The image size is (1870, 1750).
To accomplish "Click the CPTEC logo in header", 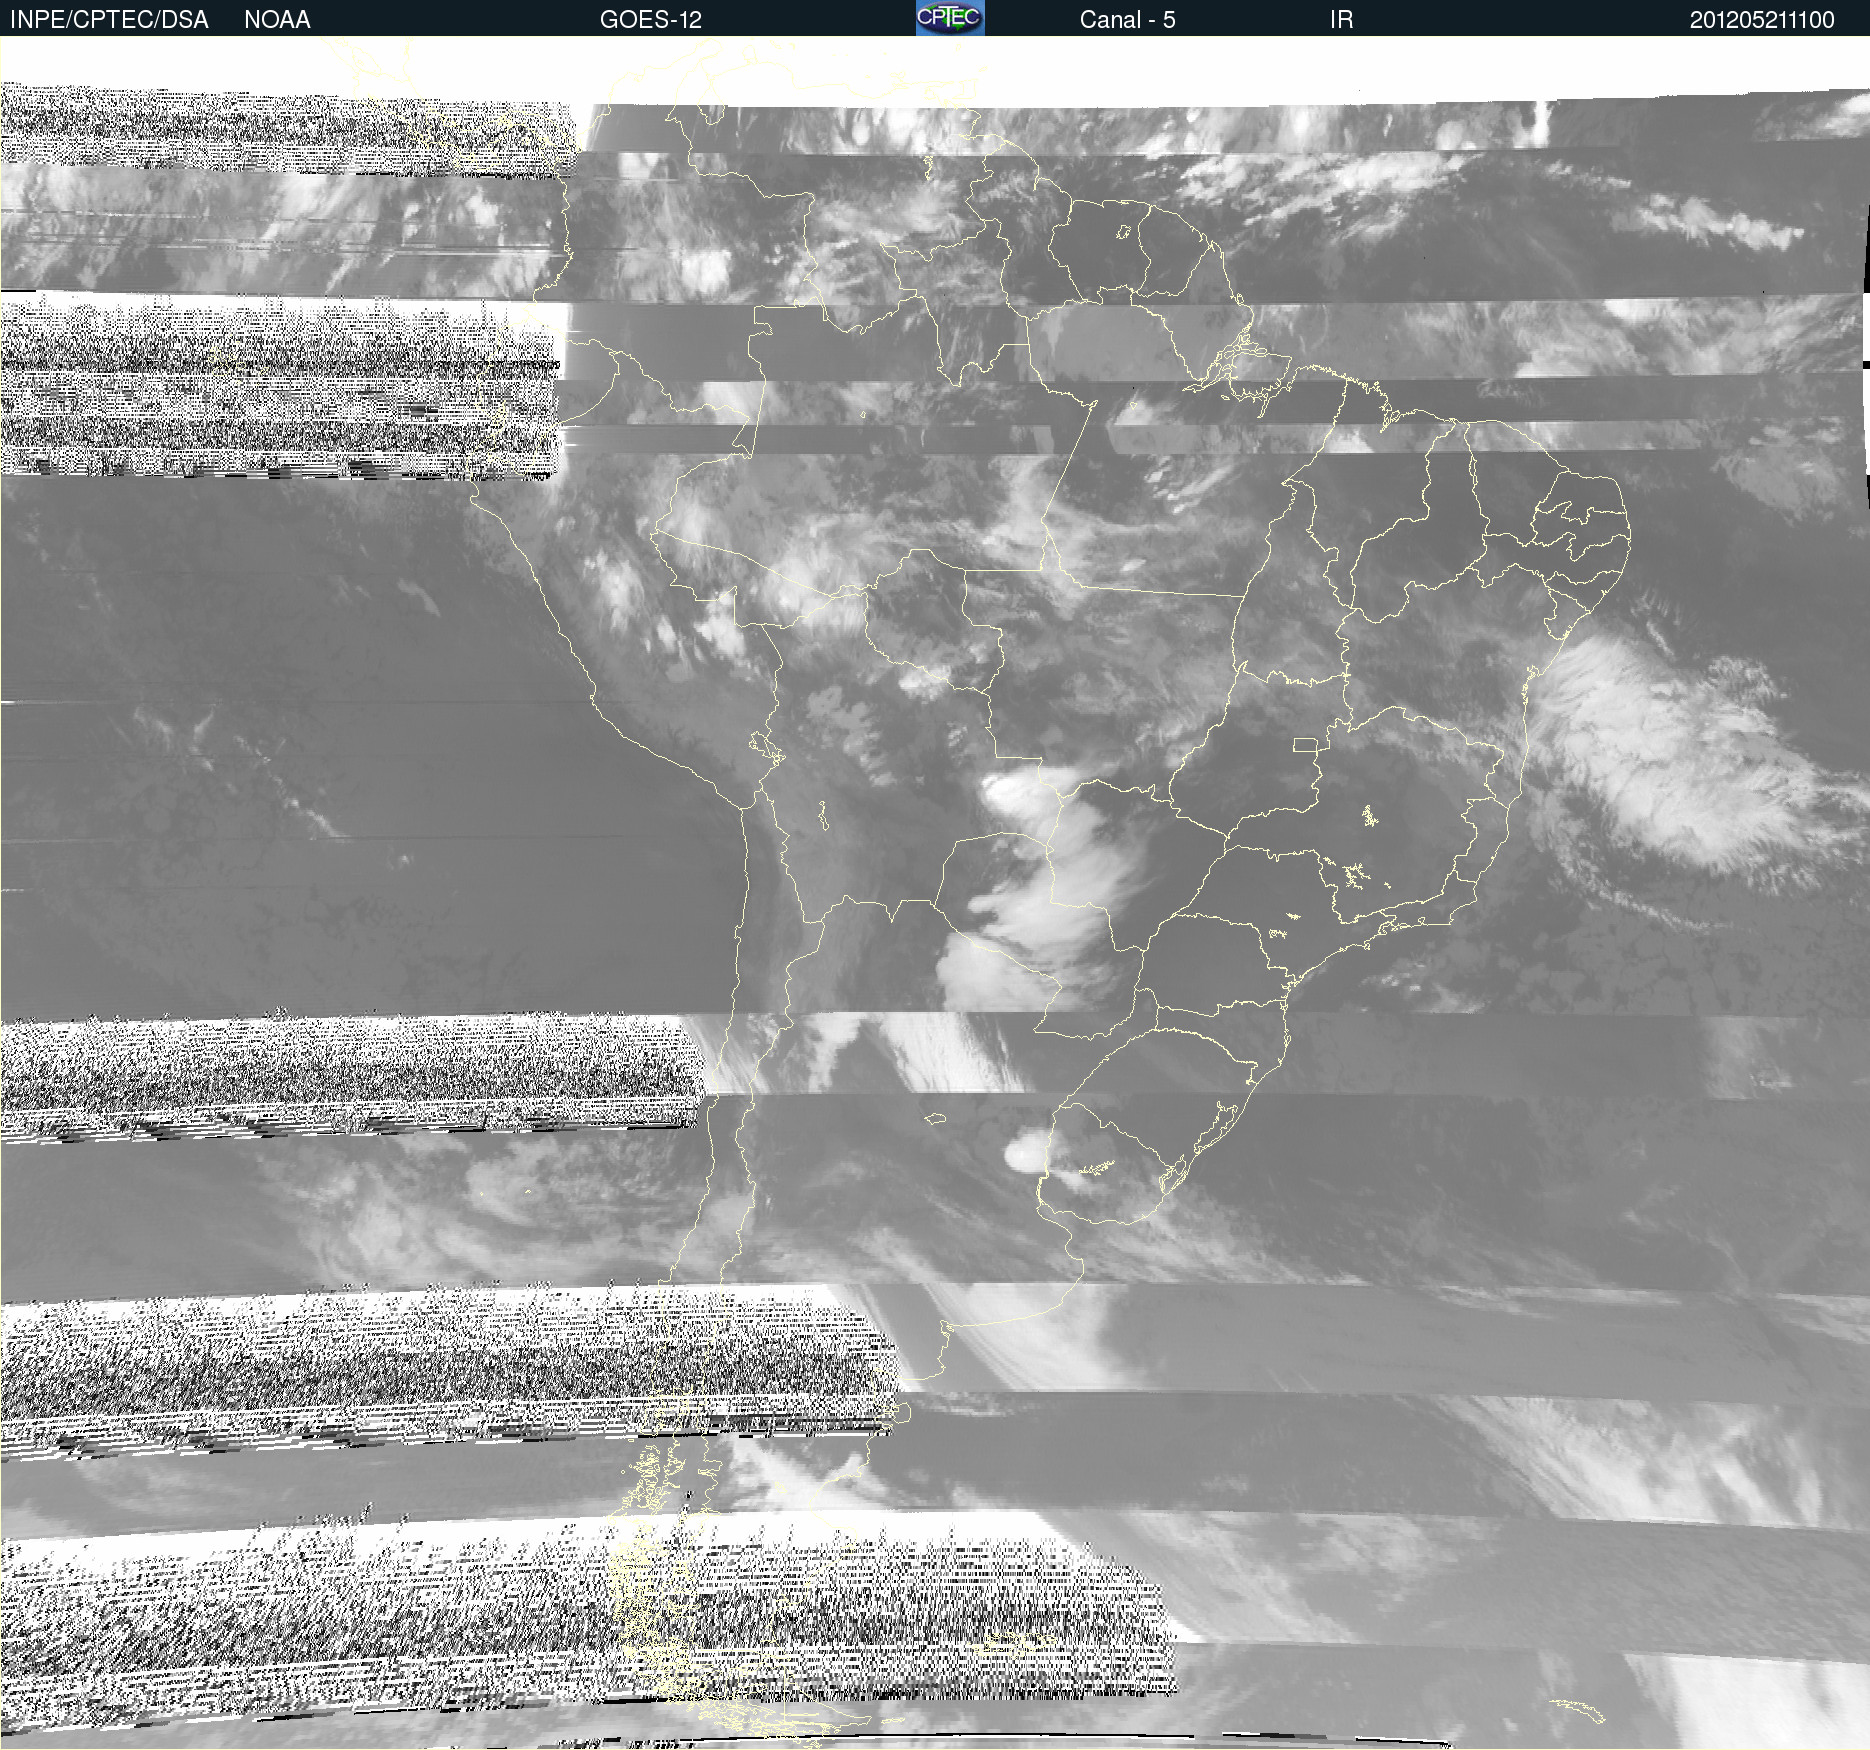I will click(950, 18).
